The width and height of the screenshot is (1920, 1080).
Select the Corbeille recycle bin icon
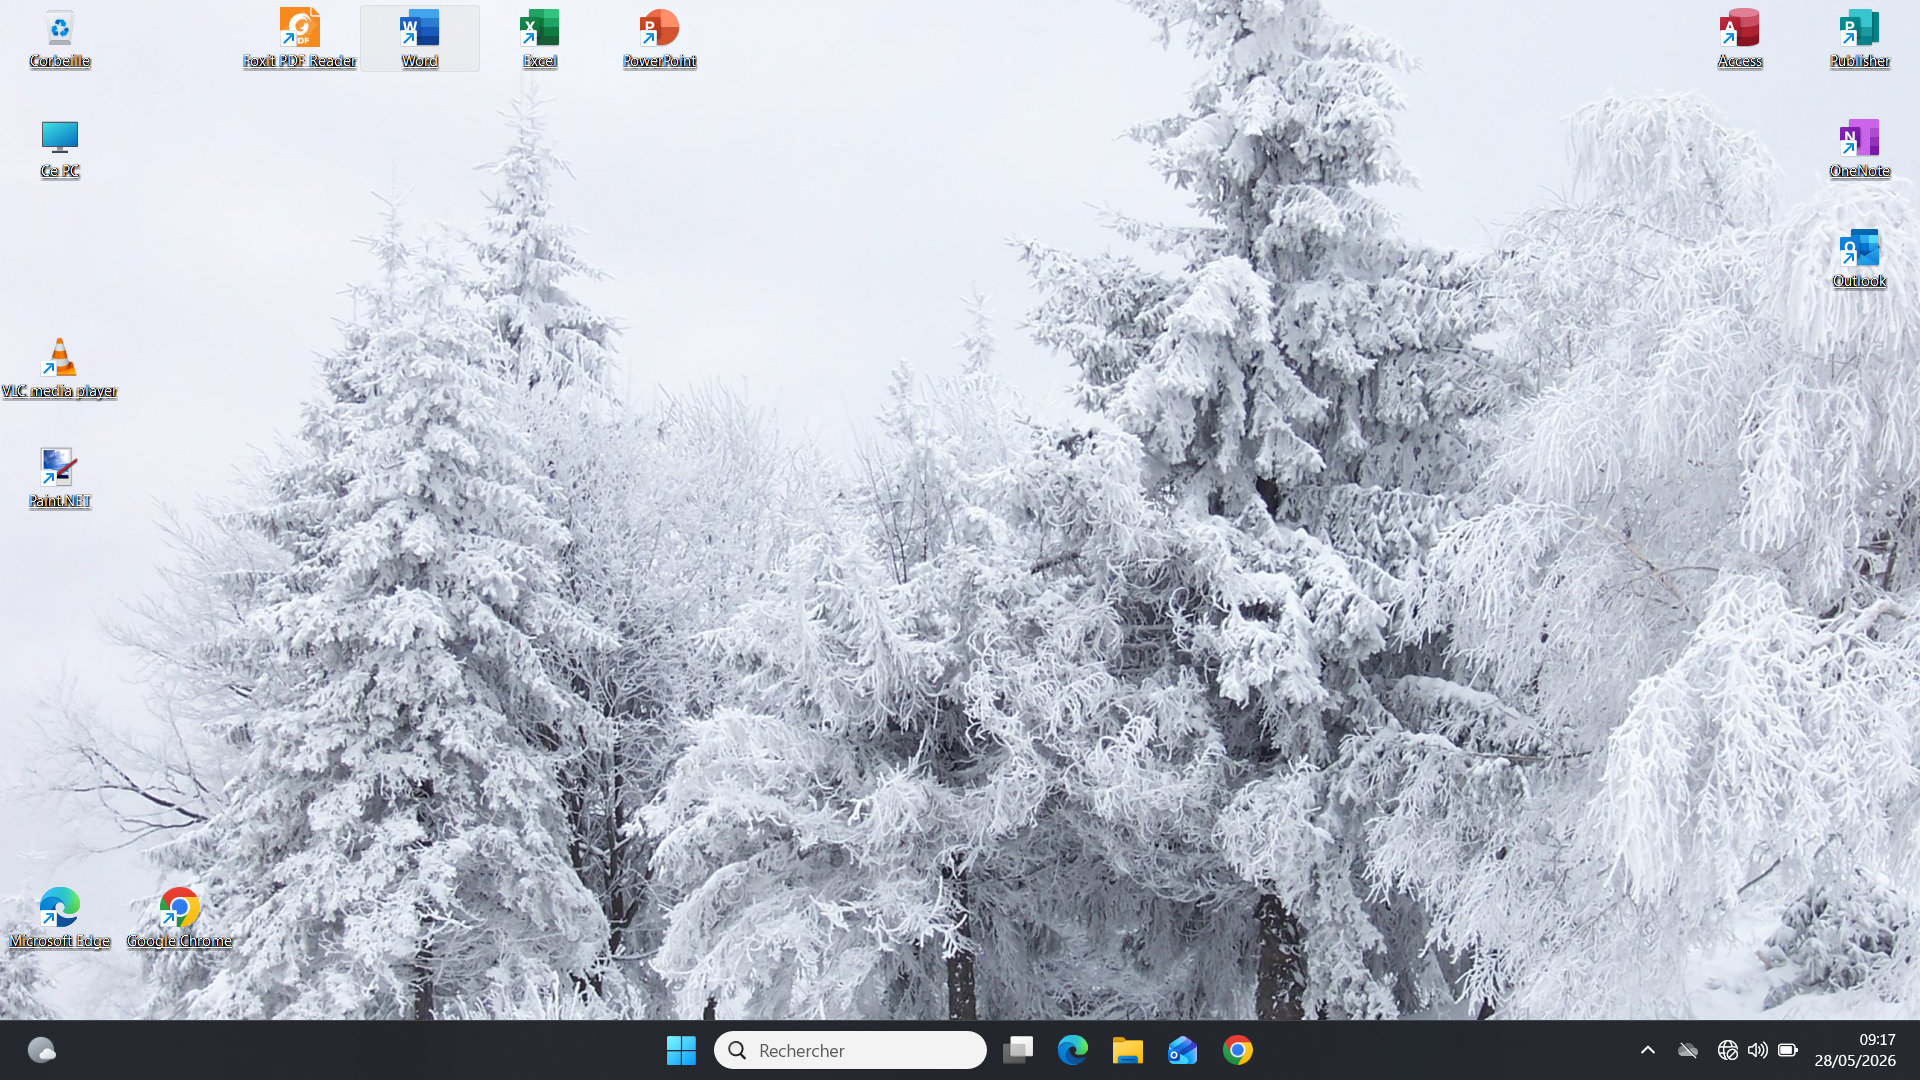tap(60, 39)
